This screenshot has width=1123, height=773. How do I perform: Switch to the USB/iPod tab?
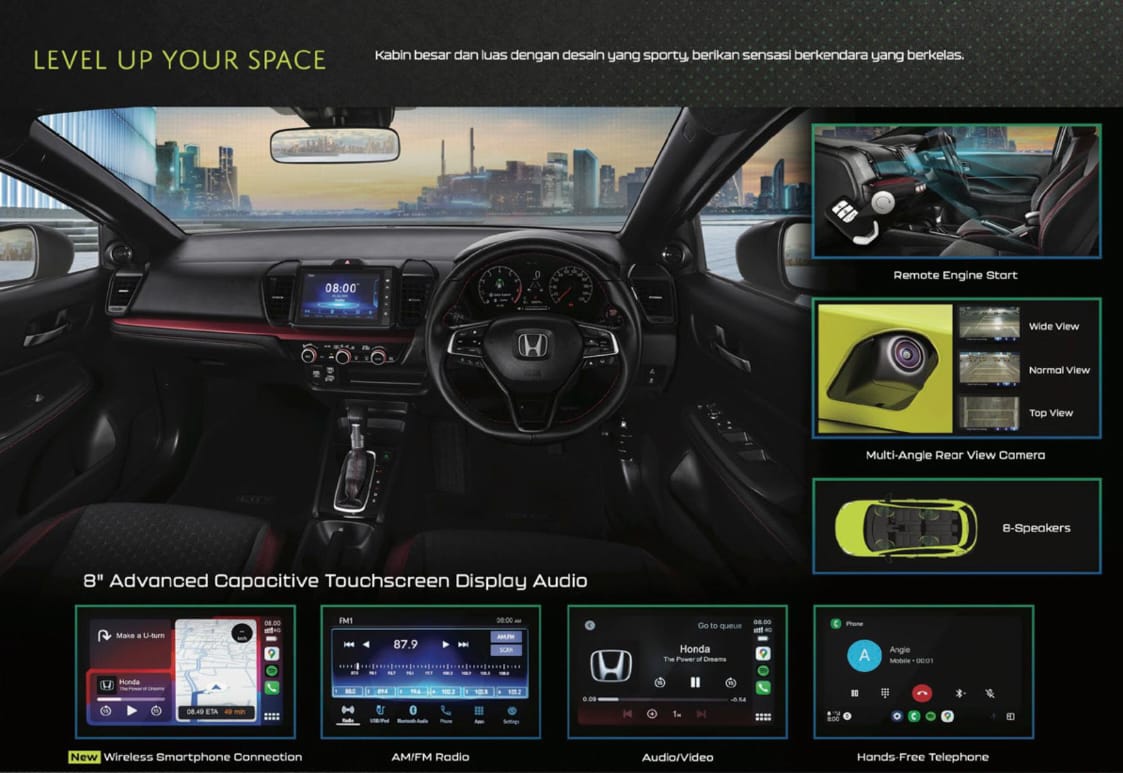coord(380,714)
